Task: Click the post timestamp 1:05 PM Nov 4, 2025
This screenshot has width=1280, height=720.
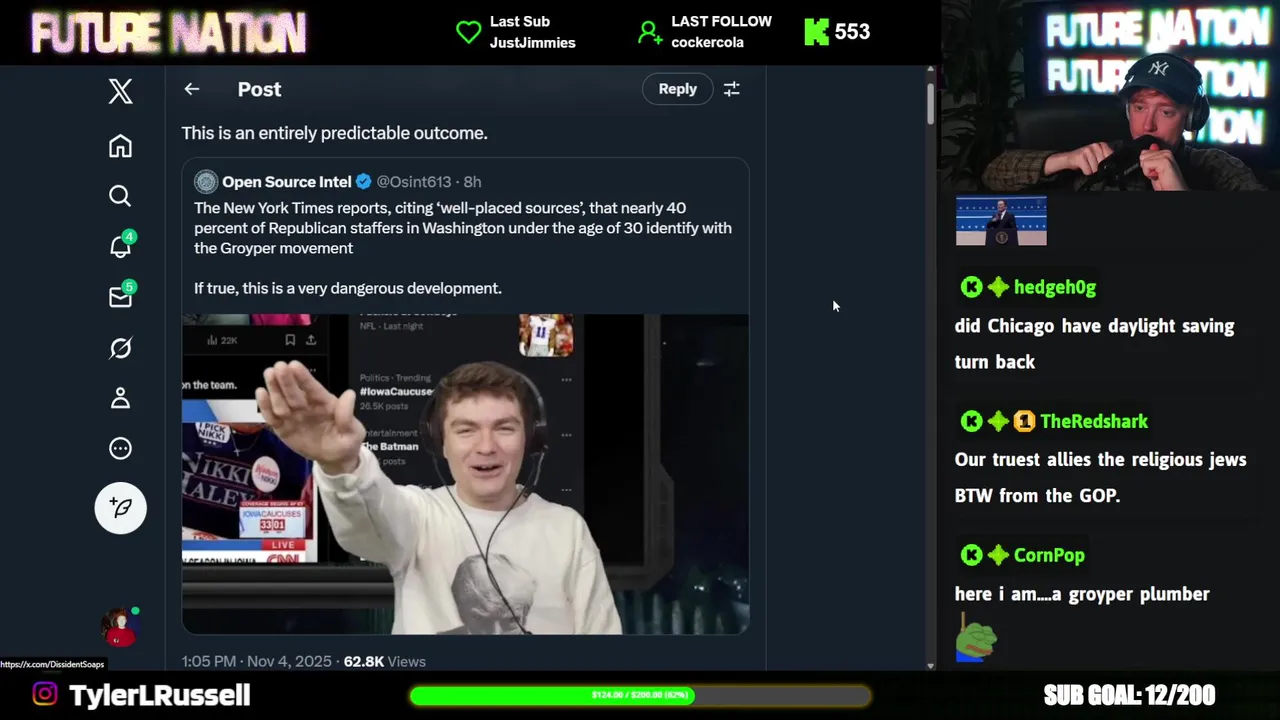Action: click(x=256, y=661)
